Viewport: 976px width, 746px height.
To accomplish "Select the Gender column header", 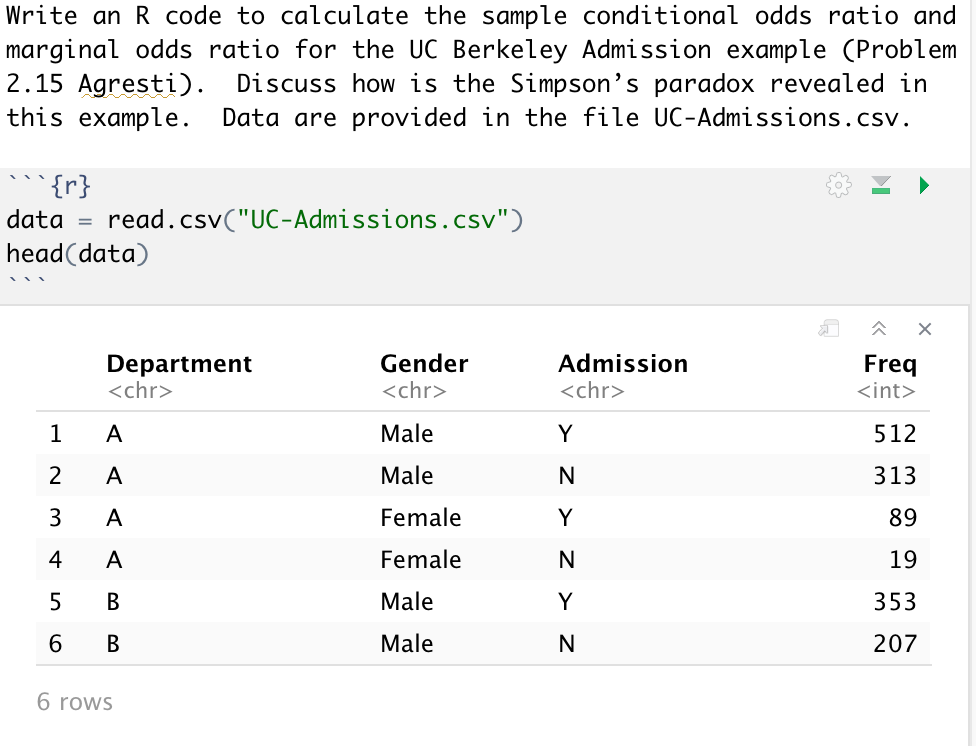I will (424, 363).
